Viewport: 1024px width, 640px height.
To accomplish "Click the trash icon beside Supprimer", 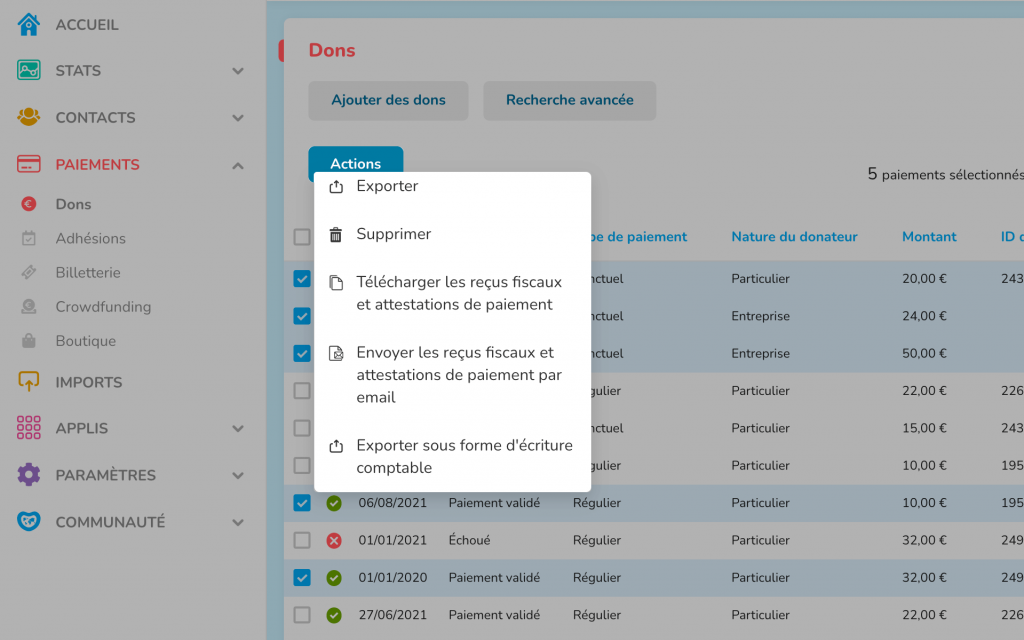I will (x=336, y=235).
